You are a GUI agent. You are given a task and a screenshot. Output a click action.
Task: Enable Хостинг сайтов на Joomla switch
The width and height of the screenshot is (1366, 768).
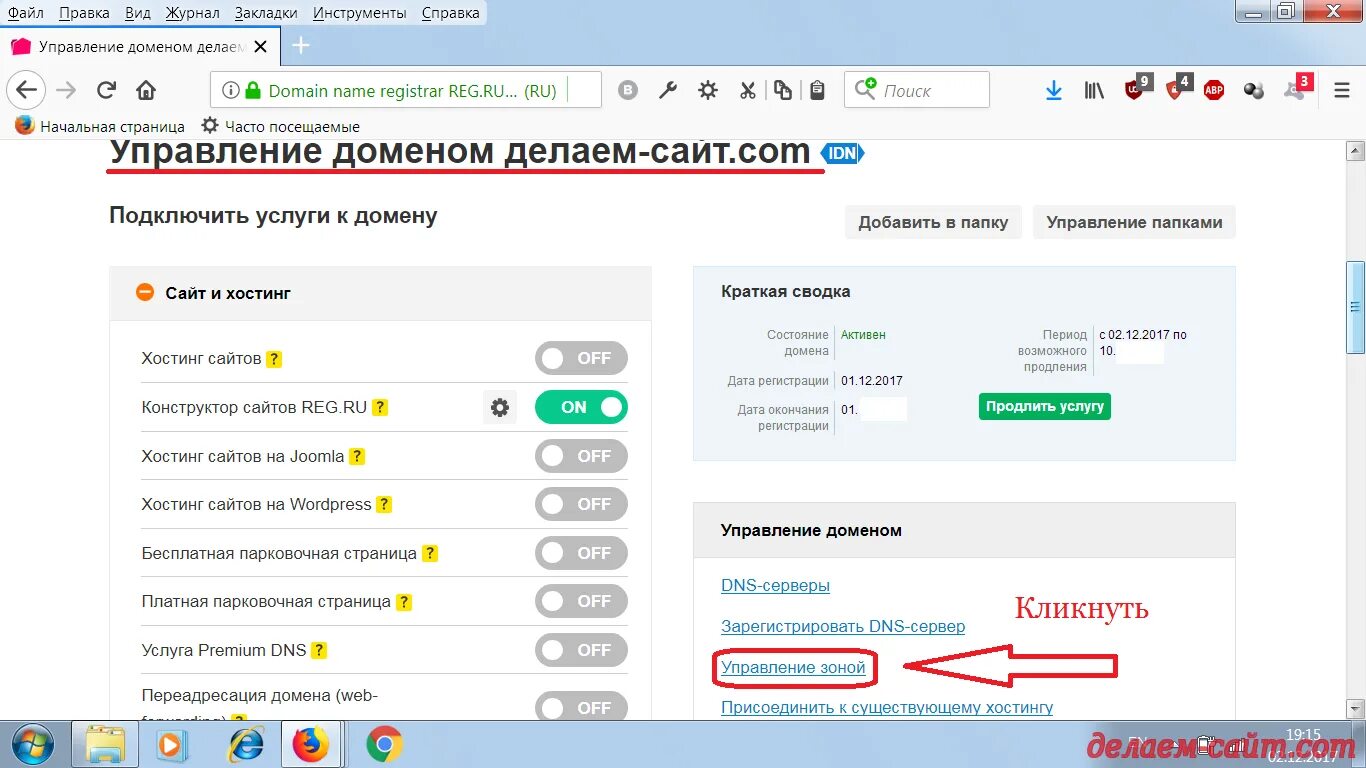point(581,456)
